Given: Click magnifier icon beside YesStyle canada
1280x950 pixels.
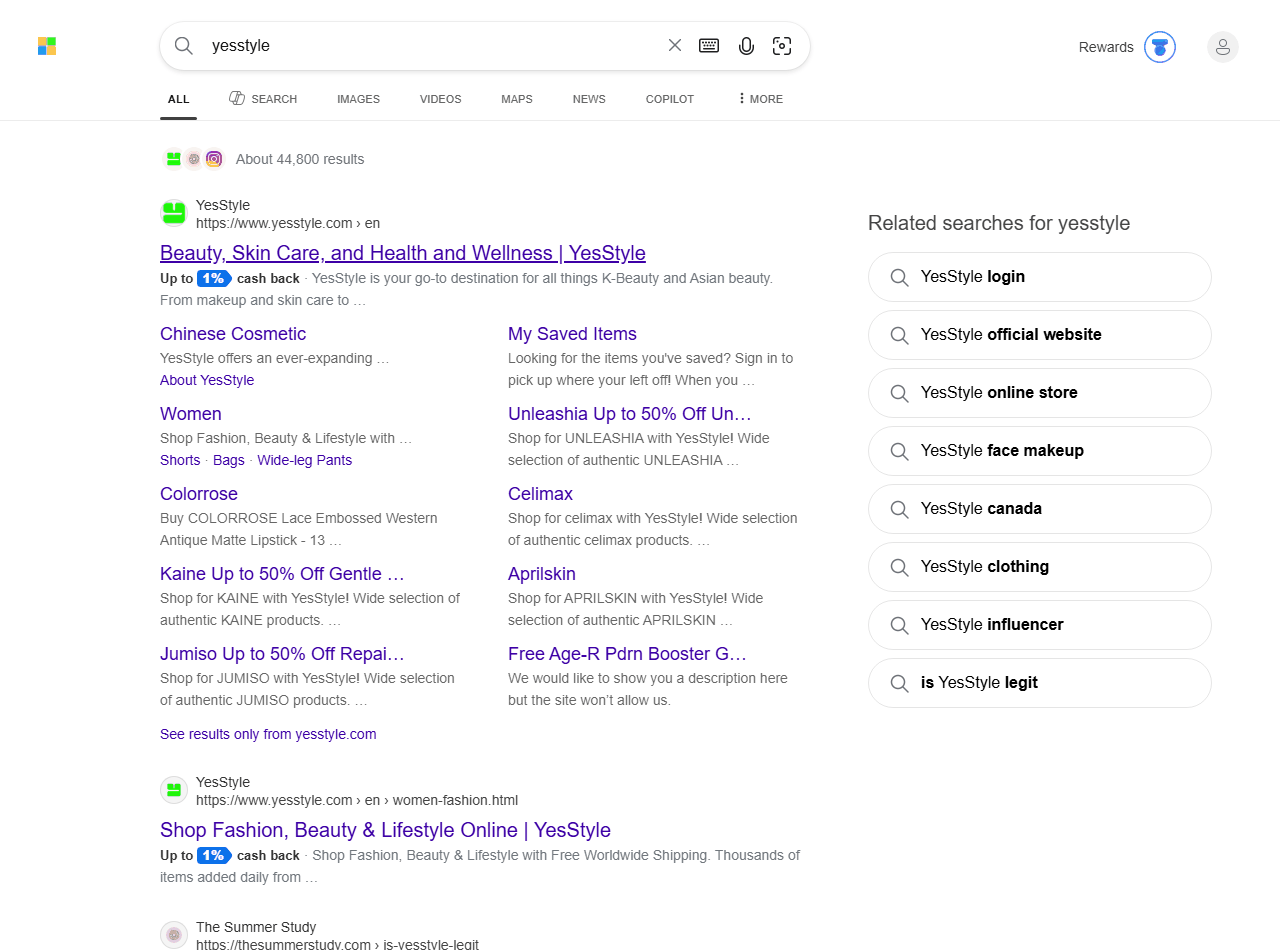Looking at the screenshot, I should (x=900, y=509).
